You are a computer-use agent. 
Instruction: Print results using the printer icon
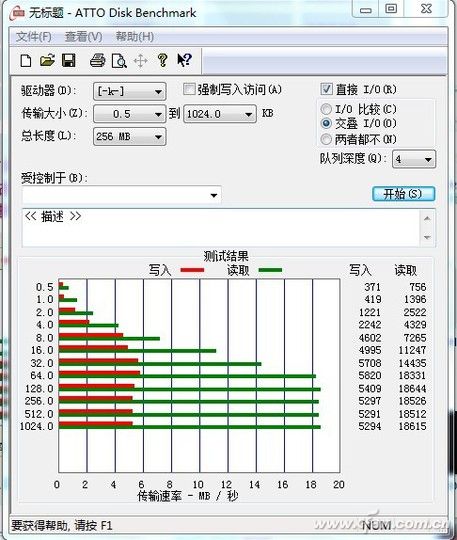click(x=97, y=61)
